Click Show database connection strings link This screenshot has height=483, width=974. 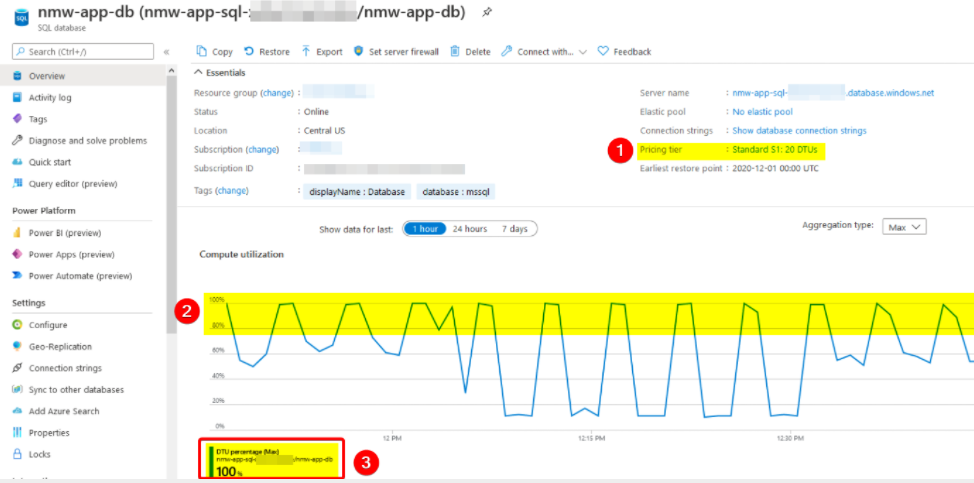799,131
